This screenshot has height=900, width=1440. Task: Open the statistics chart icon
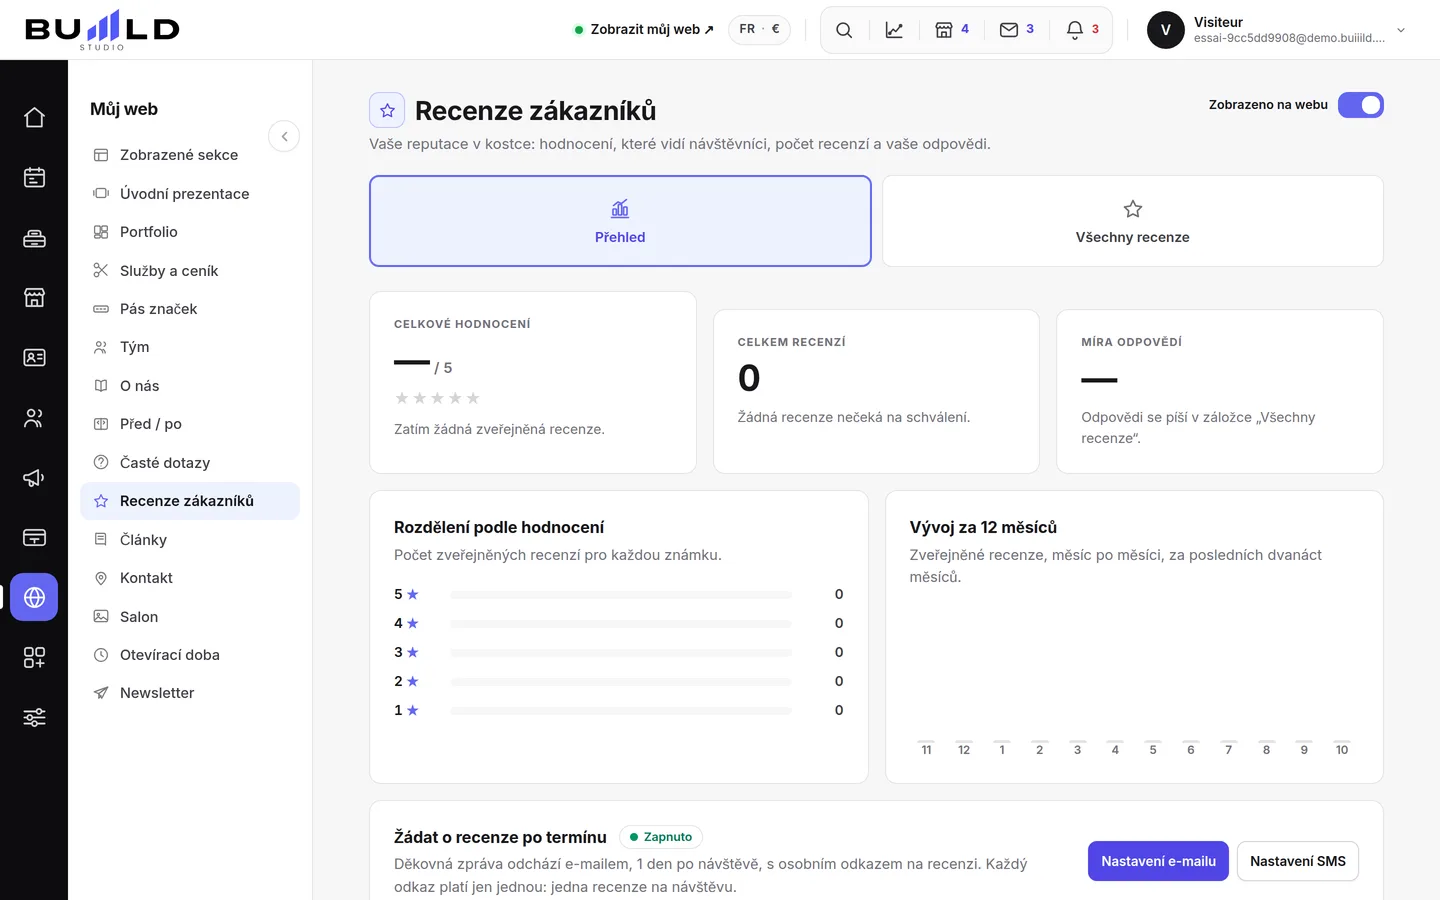pos(894,30)
